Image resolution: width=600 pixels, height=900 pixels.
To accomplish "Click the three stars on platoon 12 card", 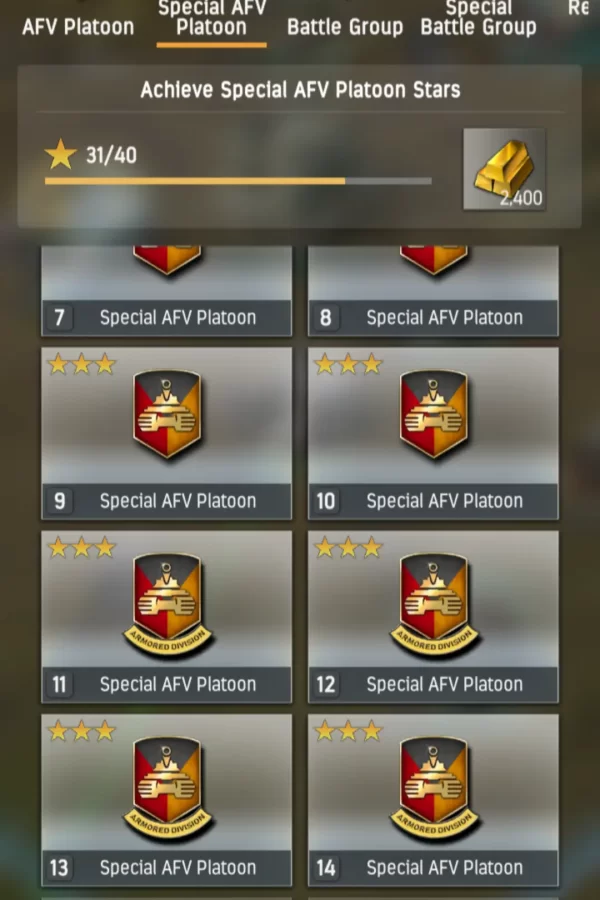I will pyautogui.click(x=349, y=548).
